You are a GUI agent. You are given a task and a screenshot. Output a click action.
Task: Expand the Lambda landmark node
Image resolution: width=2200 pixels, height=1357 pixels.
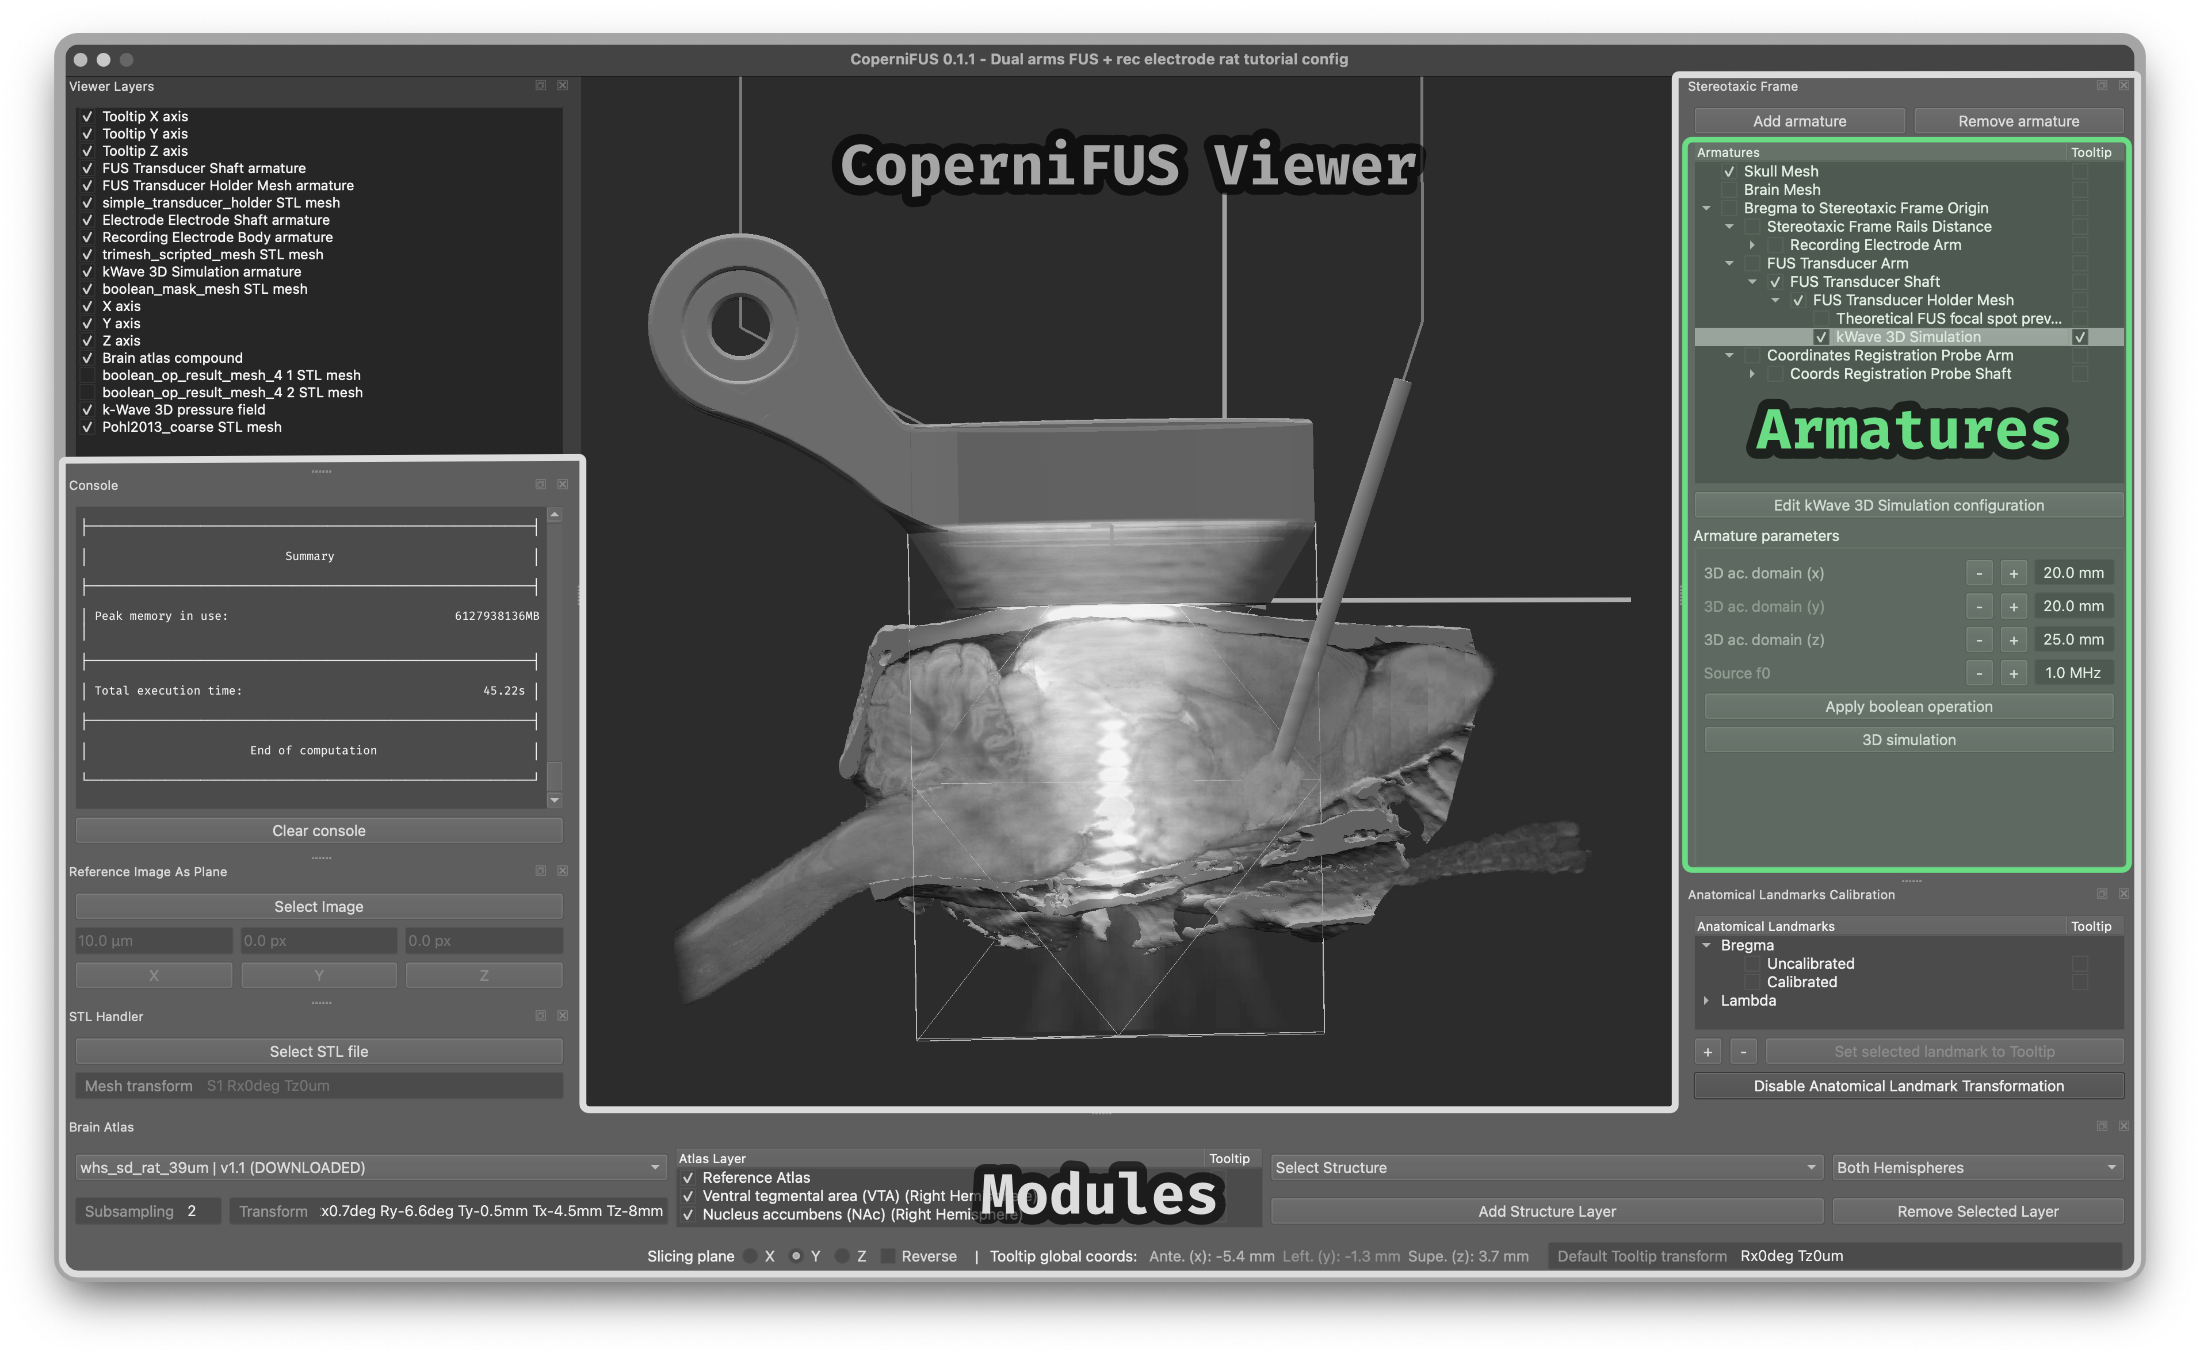tap(1706, 1000)
